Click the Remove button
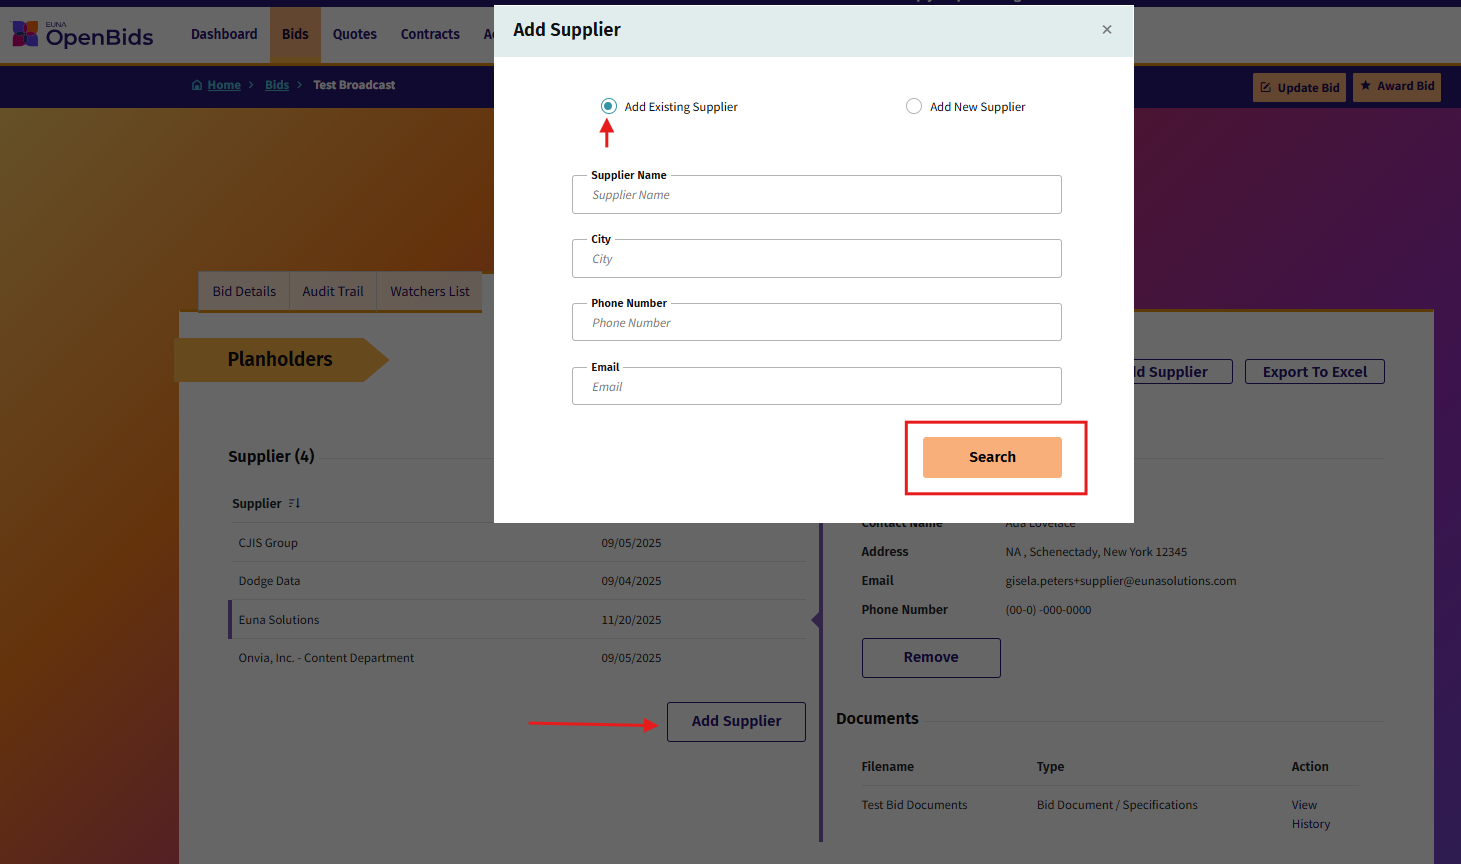Image resolution: width=1461 pixels, height=864 pixels. [x=931, y=657]
